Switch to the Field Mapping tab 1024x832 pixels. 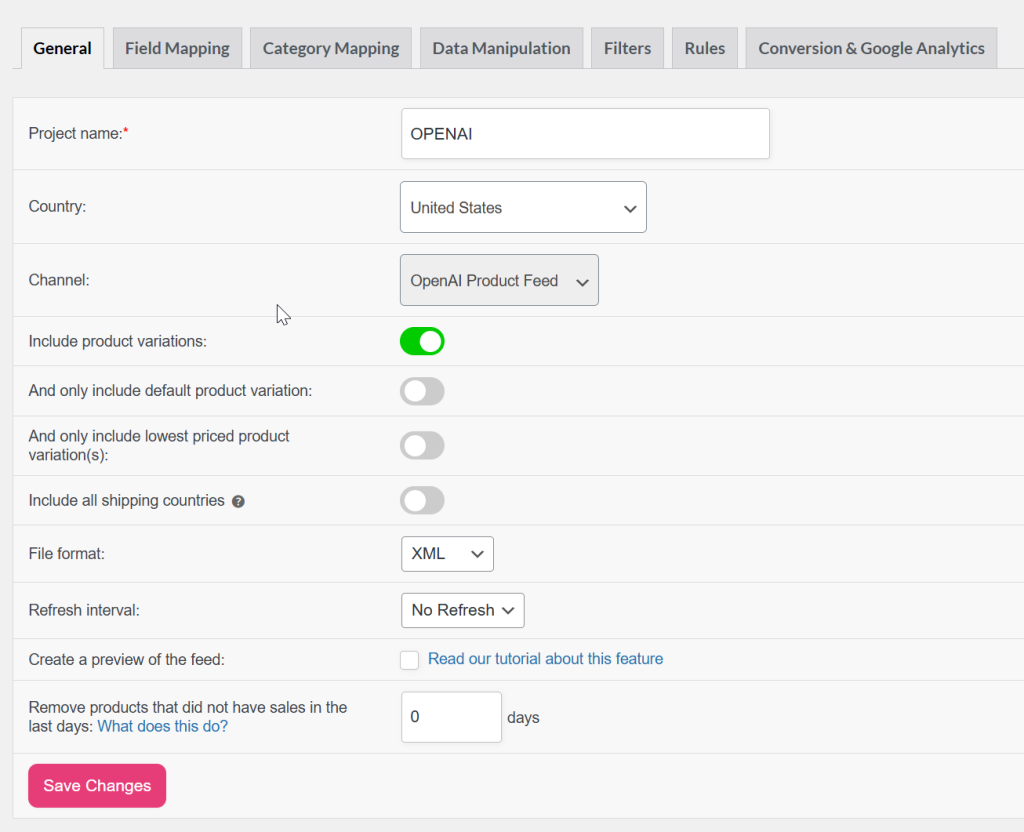[177, 47]
